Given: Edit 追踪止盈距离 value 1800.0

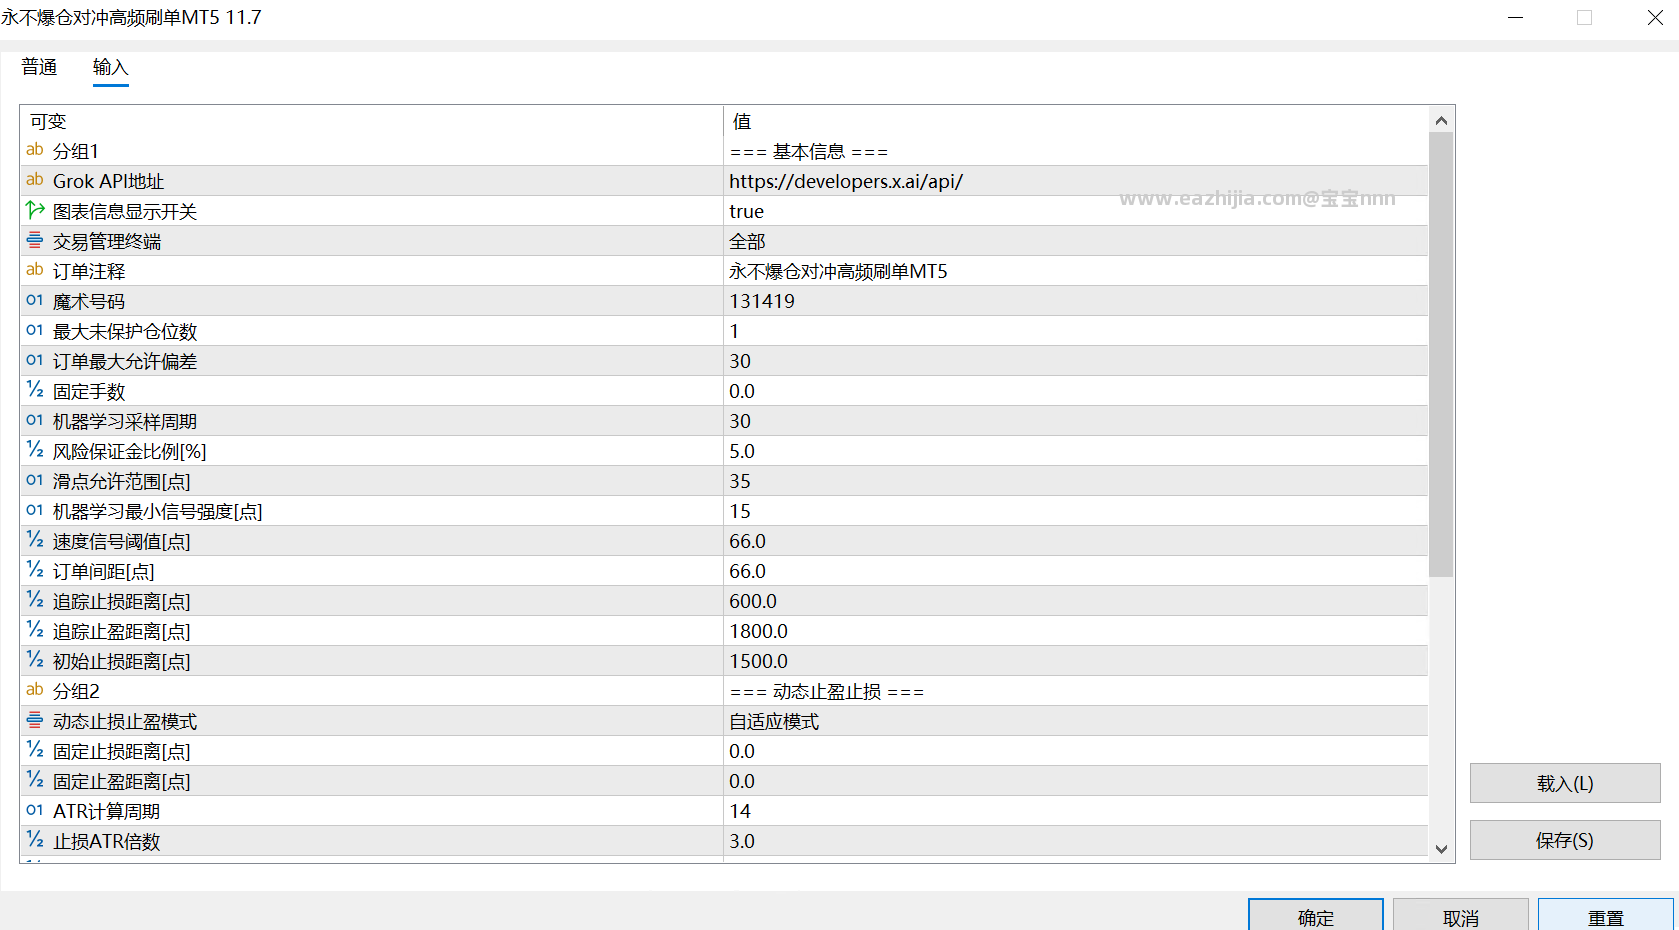Looking at the screenshot, I should click(1075, 631).
